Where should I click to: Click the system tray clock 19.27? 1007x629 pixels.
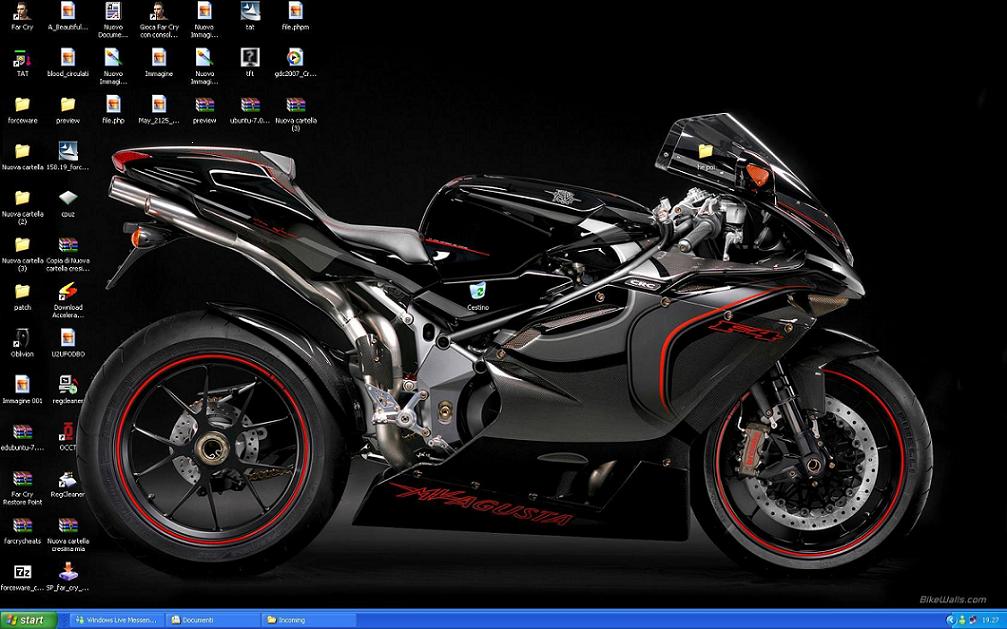coord(990,621)
